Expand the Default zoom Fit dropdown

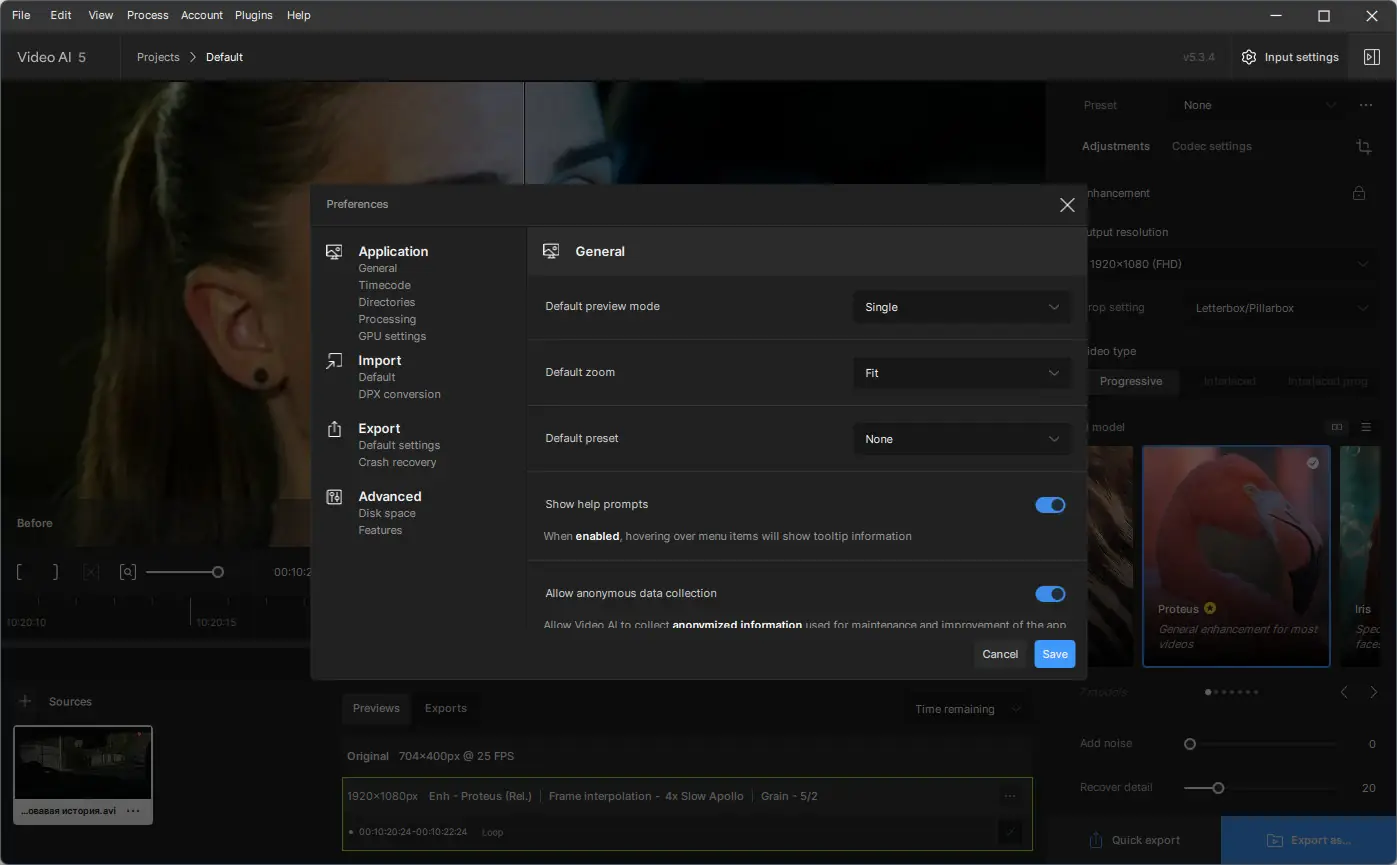(962, 373)
